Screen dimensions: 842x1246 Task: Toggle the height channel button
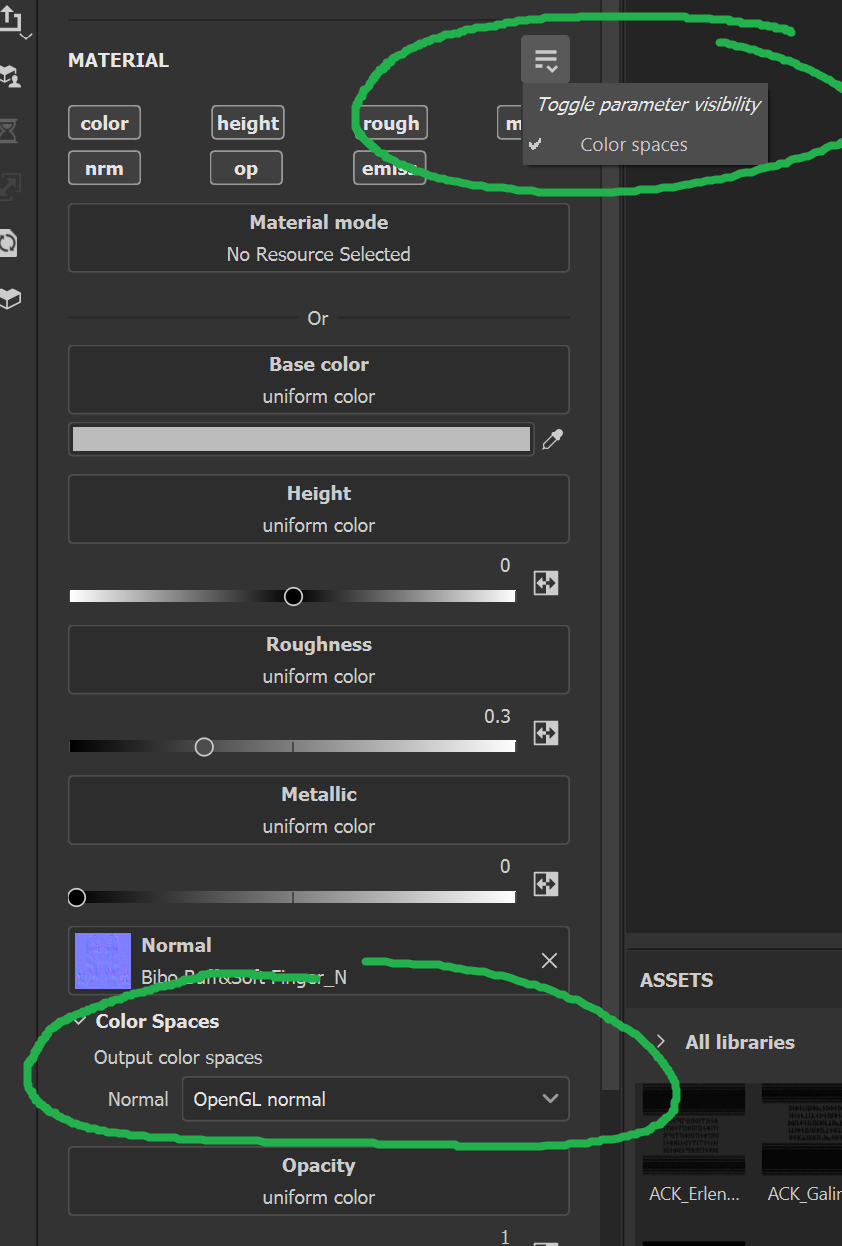click(x=247, y=123)
